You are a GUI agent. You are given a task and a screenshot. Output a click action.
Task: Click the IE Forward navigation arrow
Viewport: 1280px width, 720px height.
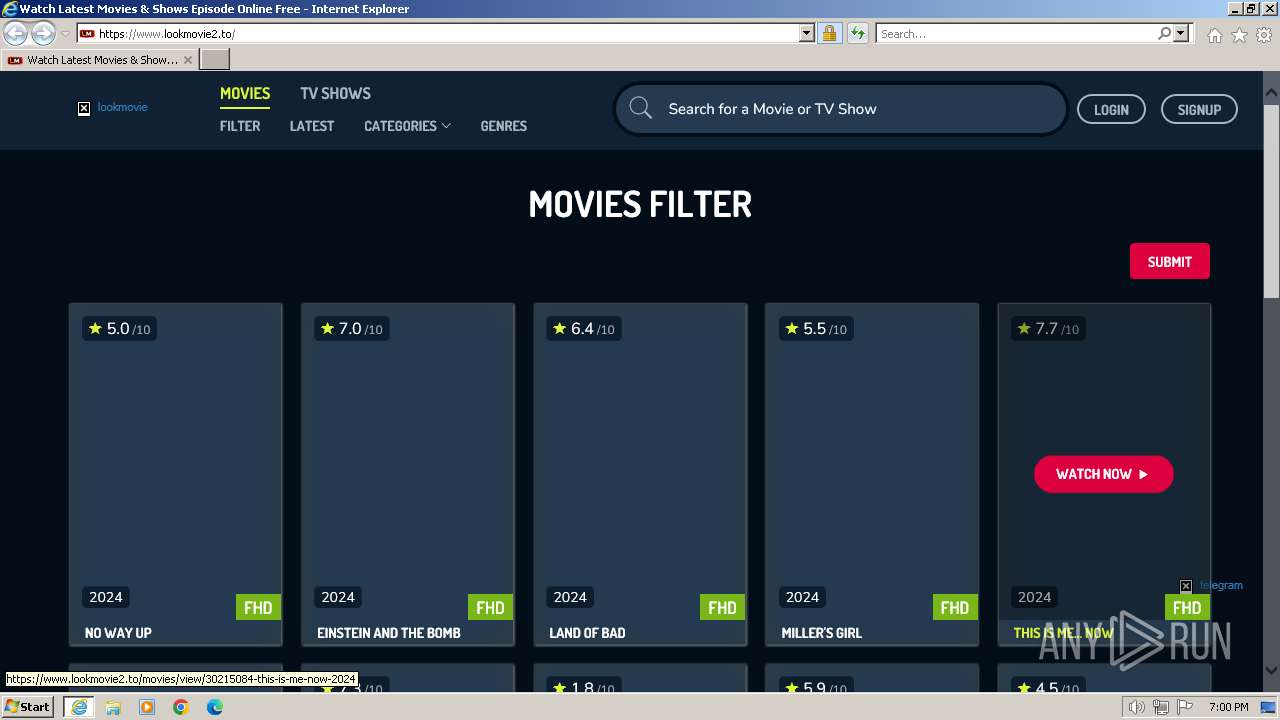pyautogui.click(x=43, y=33)
